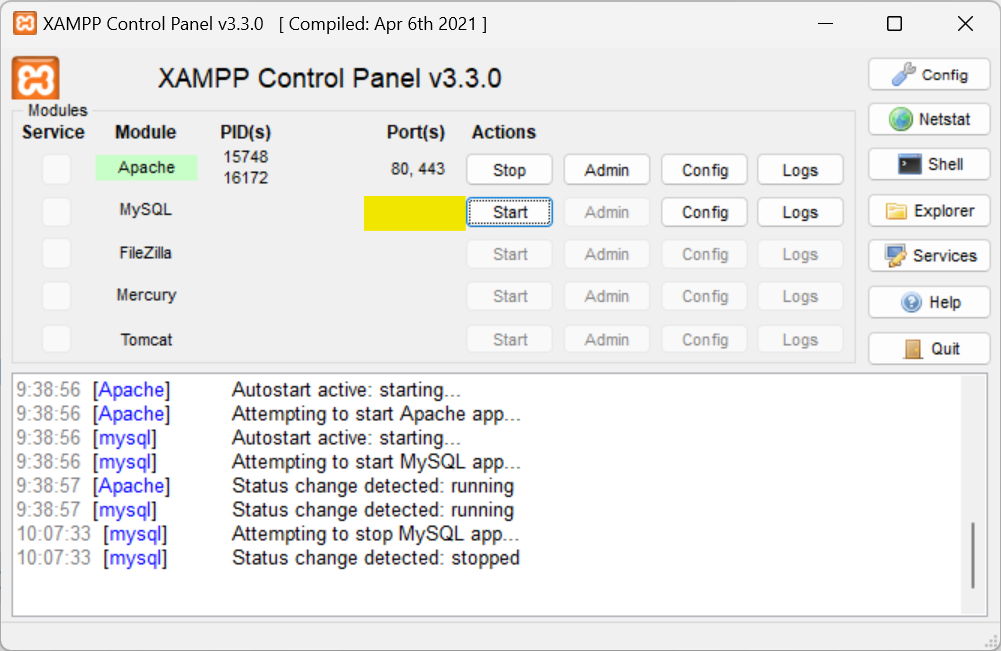Click the log panel vertical scrollbar

coord(972,555)
